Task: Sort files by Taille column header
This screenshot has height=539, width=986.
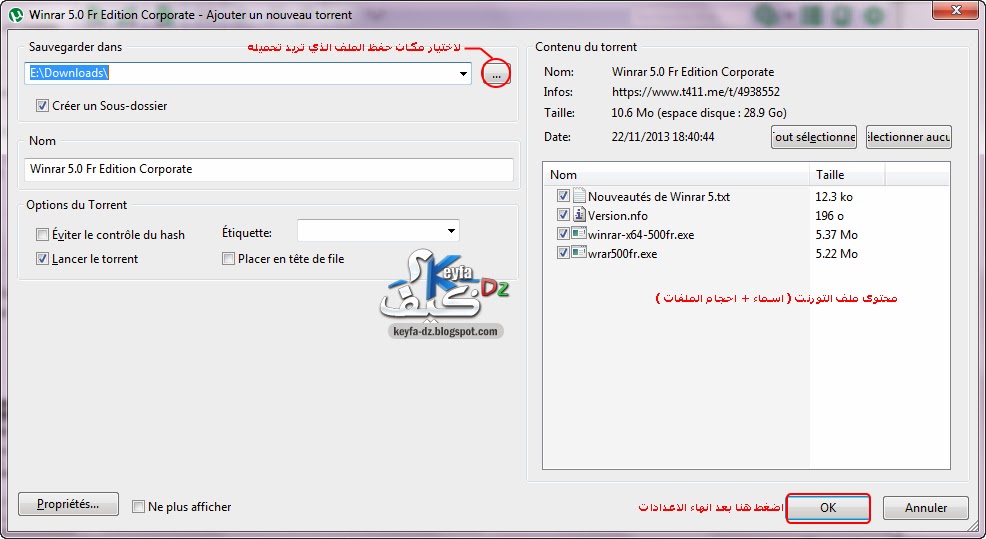Action: (x=847, y=175)
